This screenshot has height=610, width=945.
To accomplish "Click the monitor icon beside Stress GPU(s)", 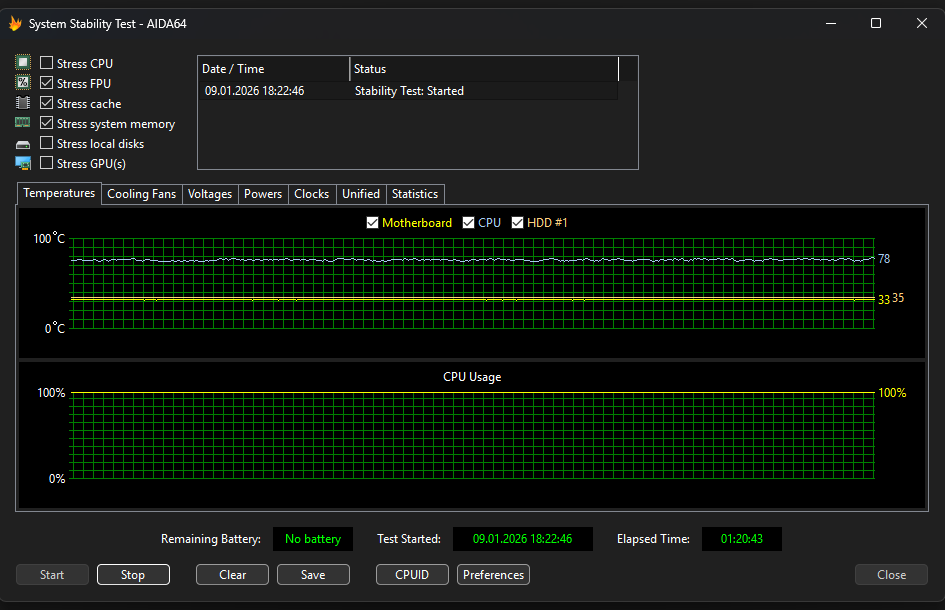I will click(23, 163).
